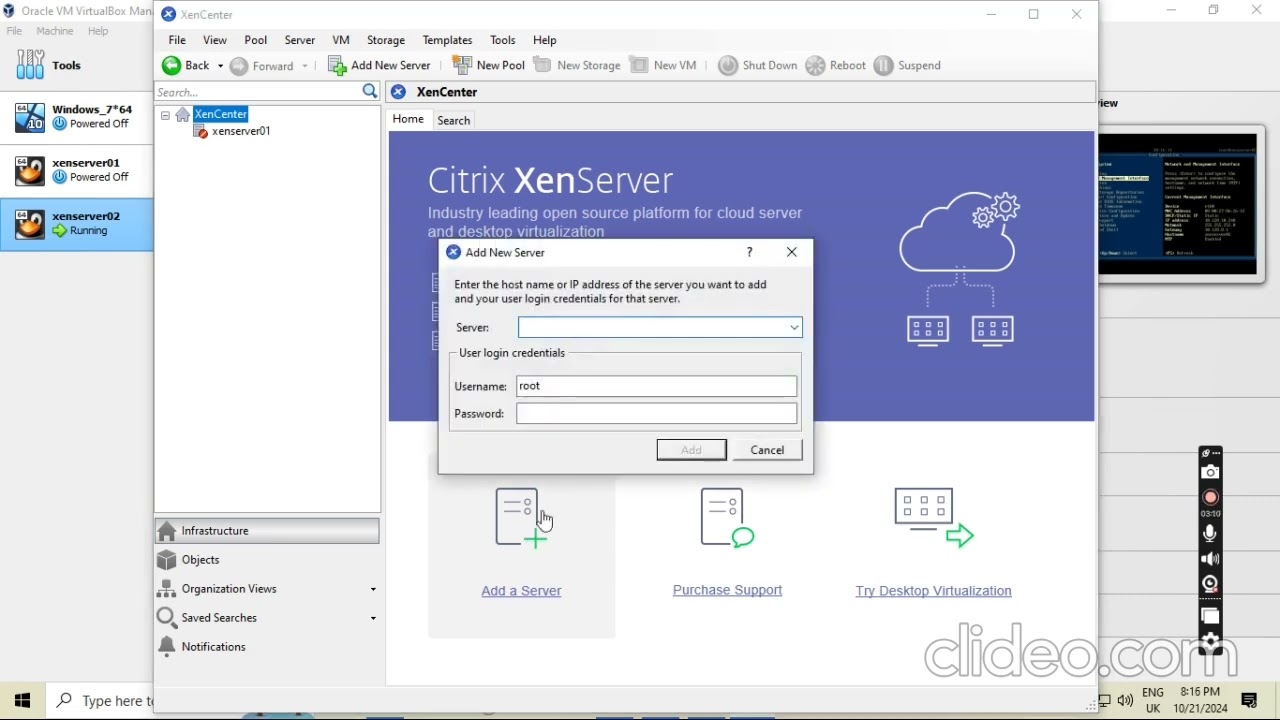This screenshot has width=1280, height=720.
Task: Click the screenshot camera icon in recorder
Action: [x=1211, y=472]
